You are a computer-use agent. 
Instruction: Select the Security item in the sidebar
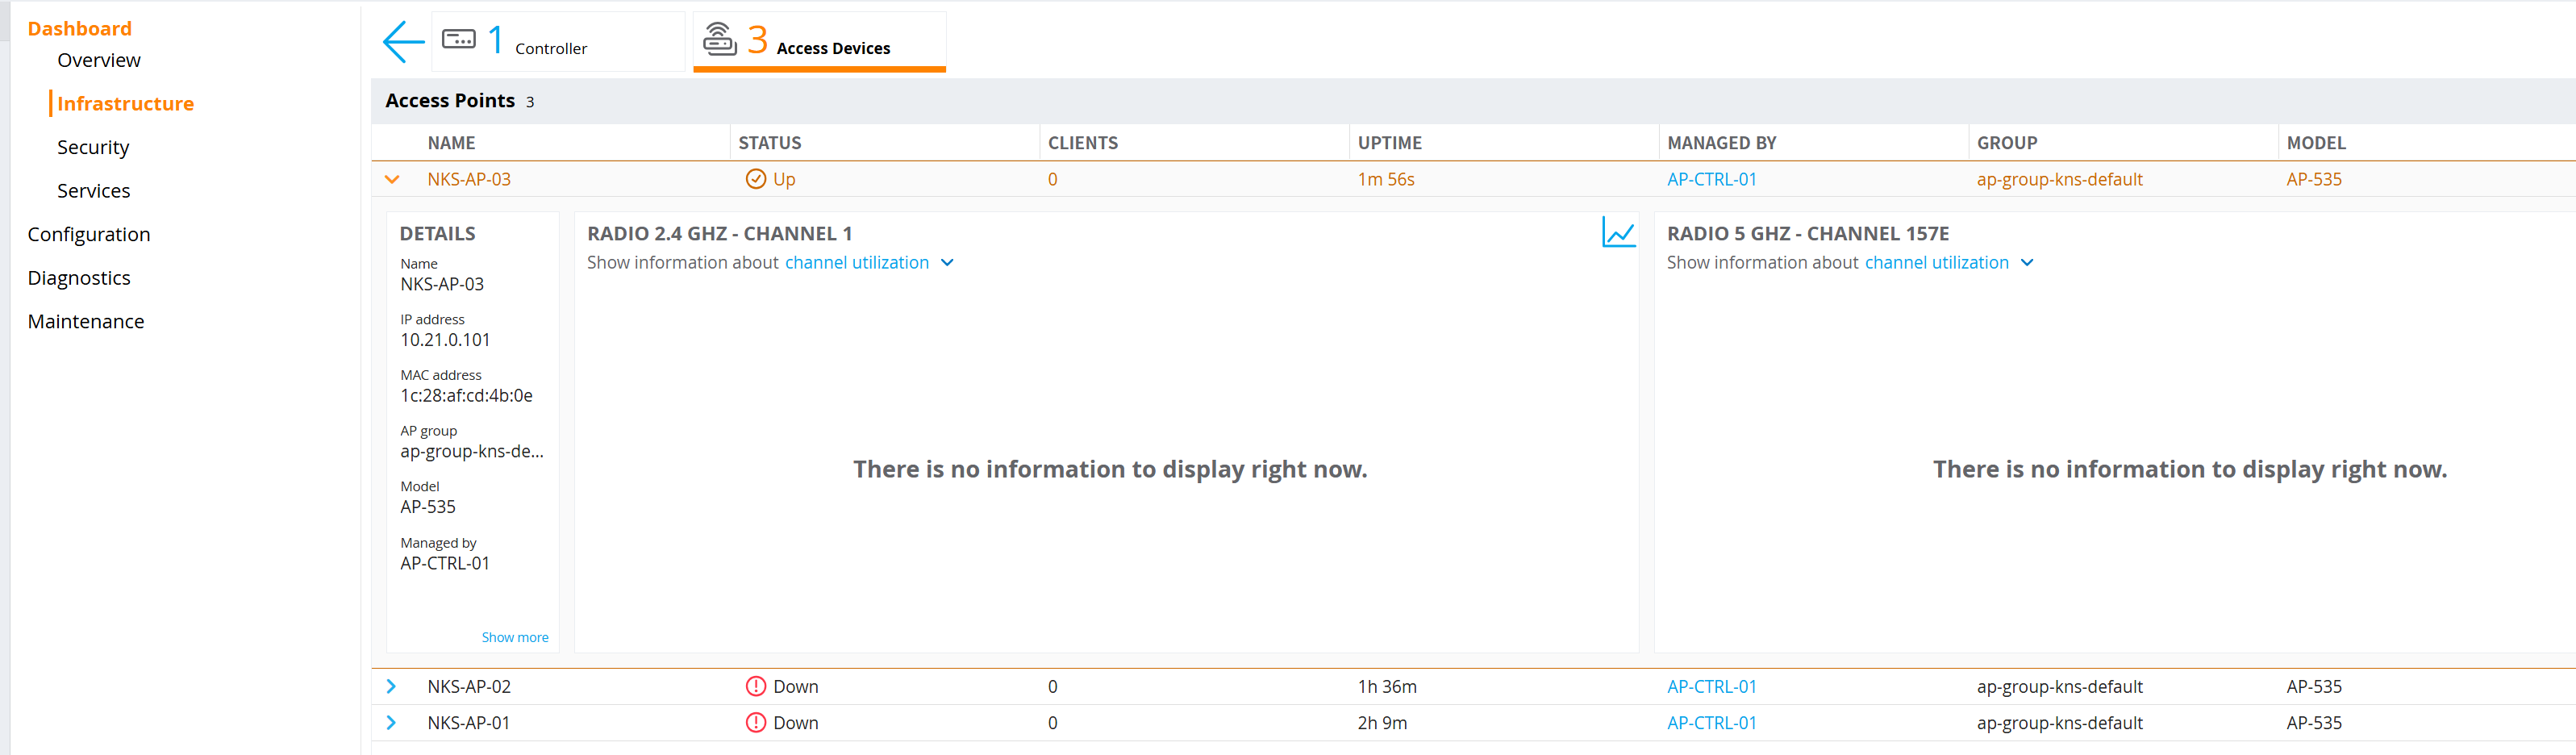click(x=92, y=146)
